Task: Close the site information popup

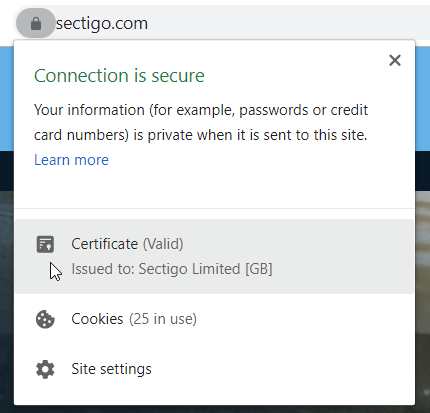Action: click(x=395, y=60)
